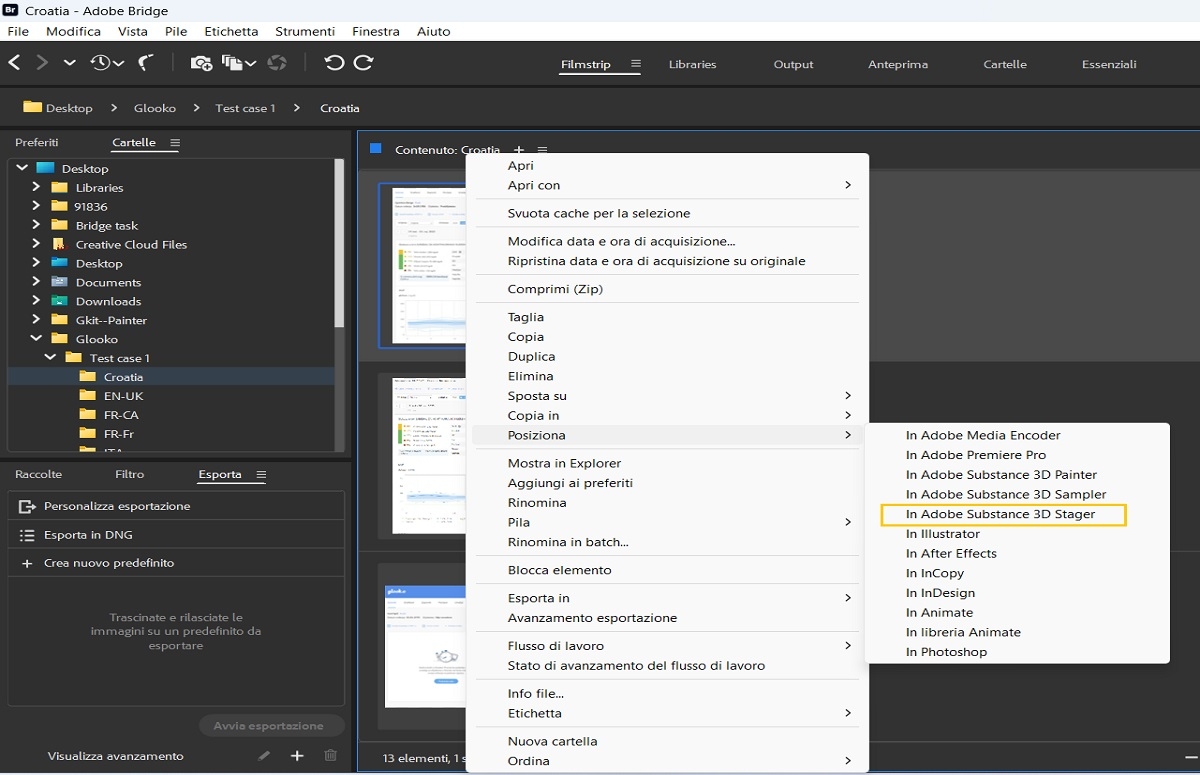Click the get photos from camera icon
1200x775 pixels.
click(x=201, y=63)
